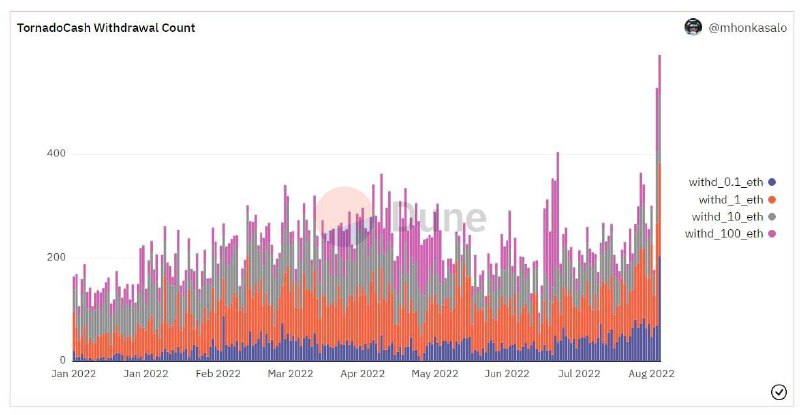Click the Feb 2022 x-axis label

click(218, 373)
